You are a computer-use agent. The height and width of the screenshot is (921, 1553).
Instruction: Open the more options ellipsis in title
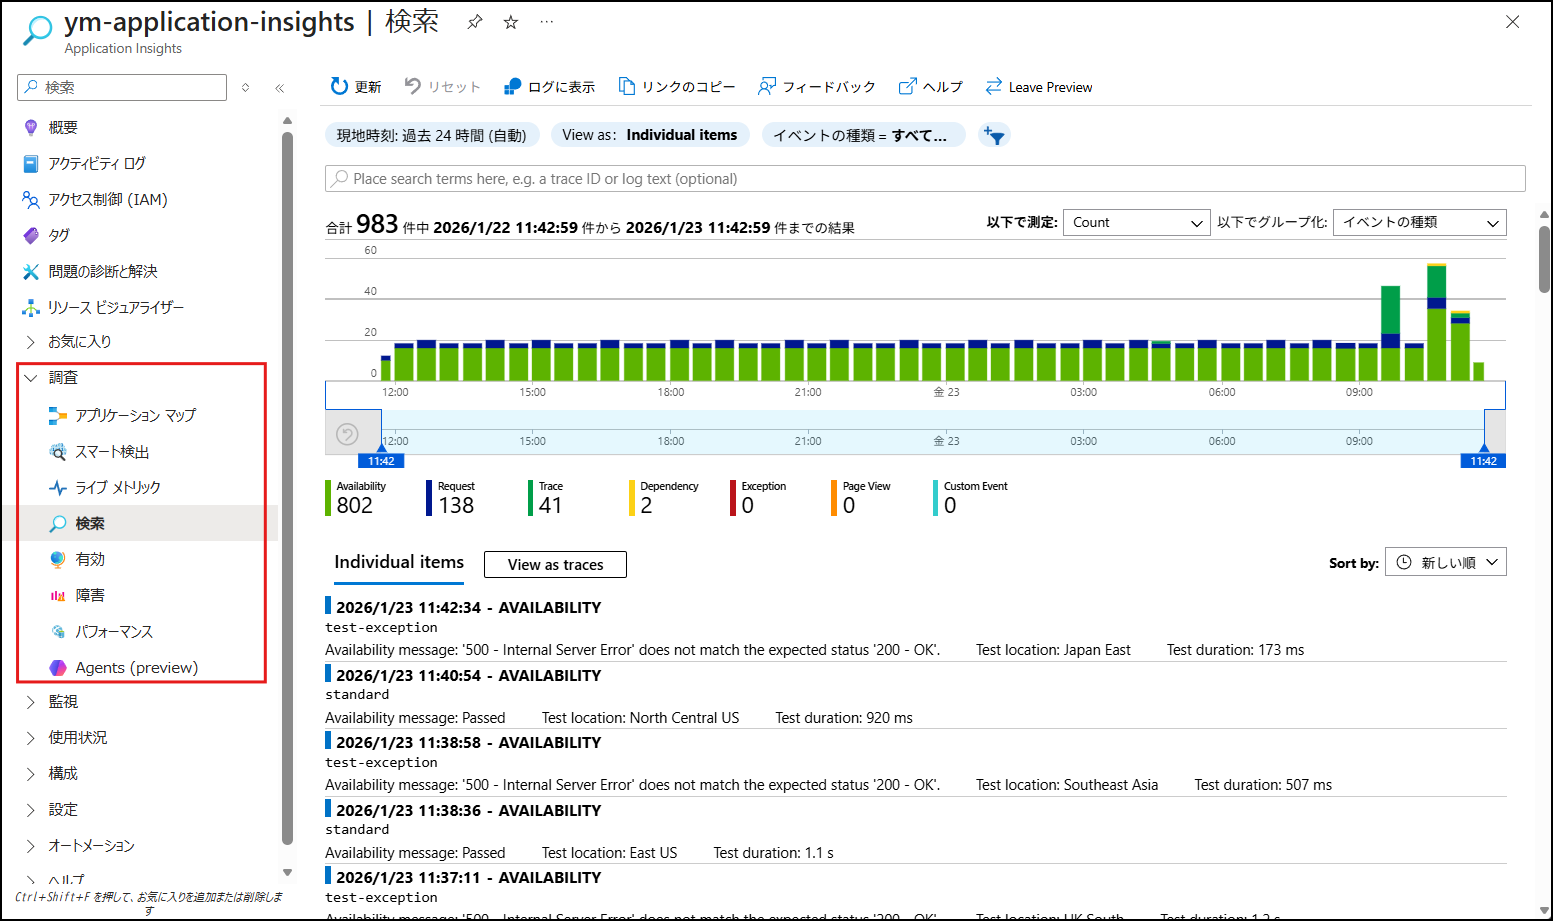point(546,22)
